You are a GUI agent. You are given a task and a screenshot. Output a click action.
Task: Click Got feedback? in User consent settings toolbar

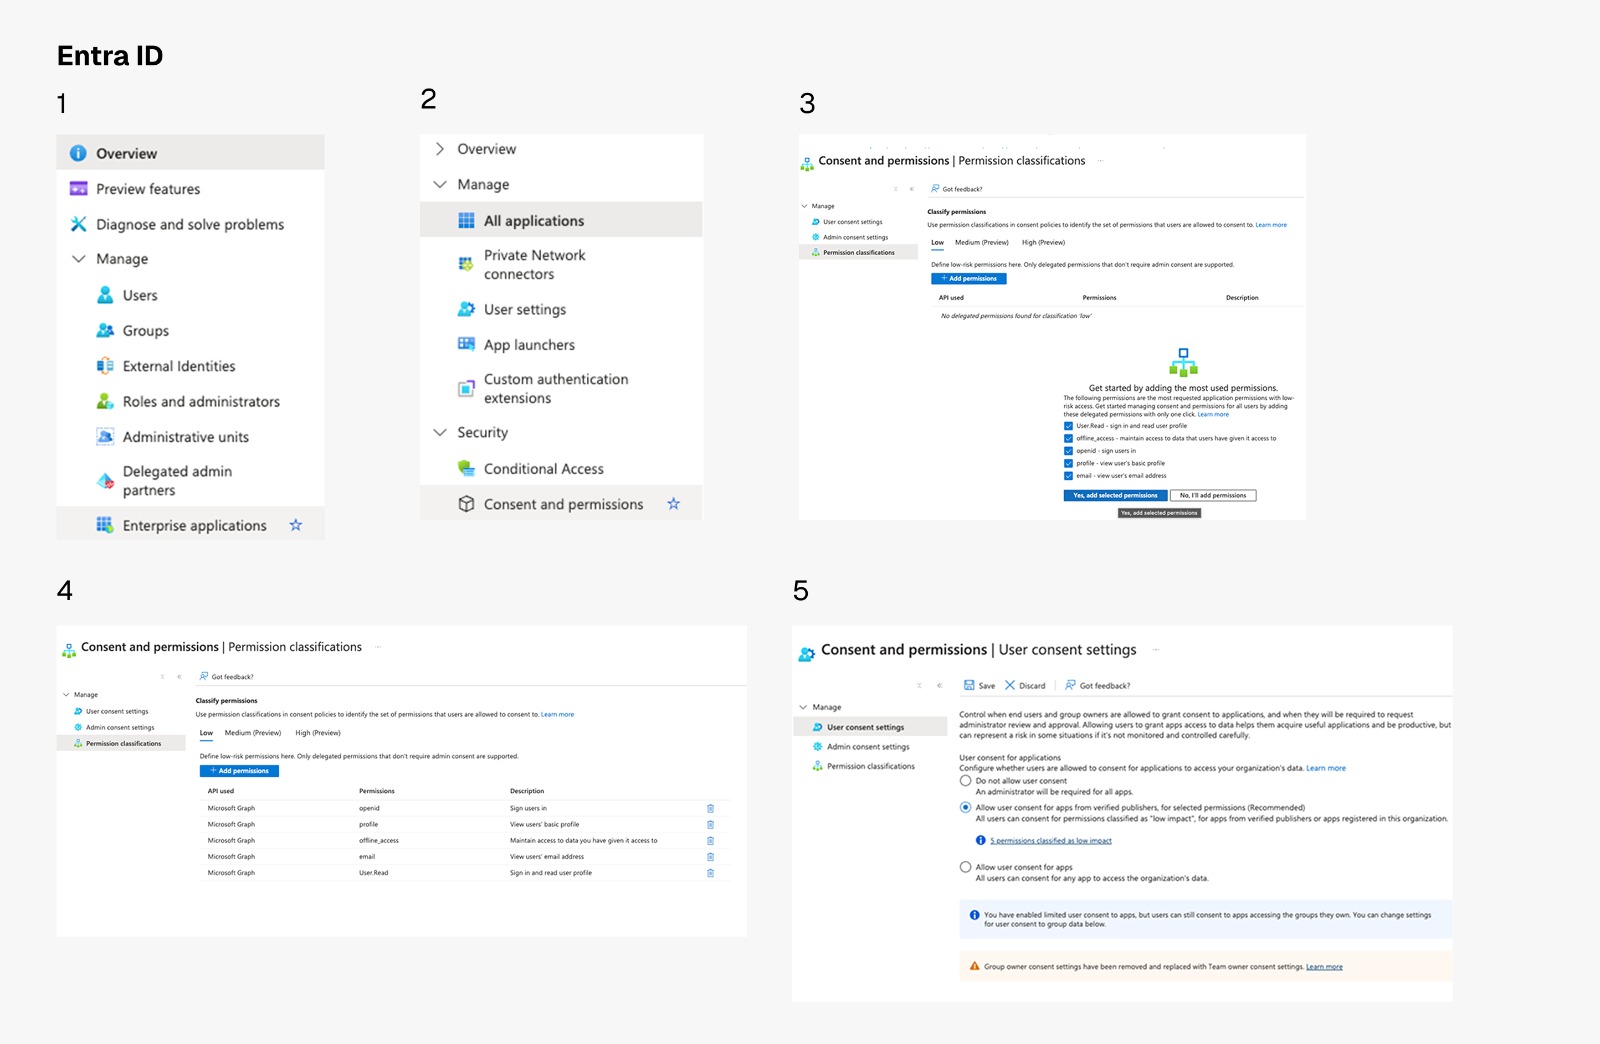click(1098, 685)
